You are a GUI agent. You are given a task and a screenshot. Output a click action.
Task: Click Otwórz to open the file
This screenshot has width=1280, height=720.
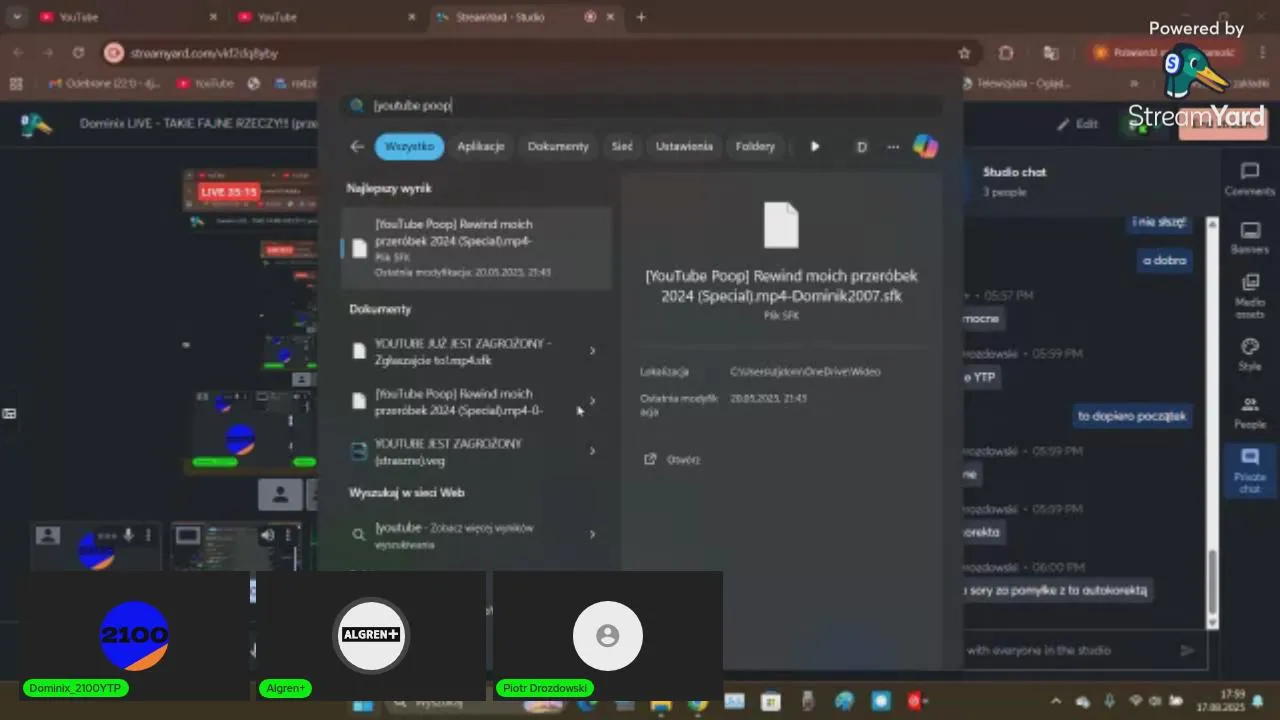pyautogui.click(x=672, y=459)
